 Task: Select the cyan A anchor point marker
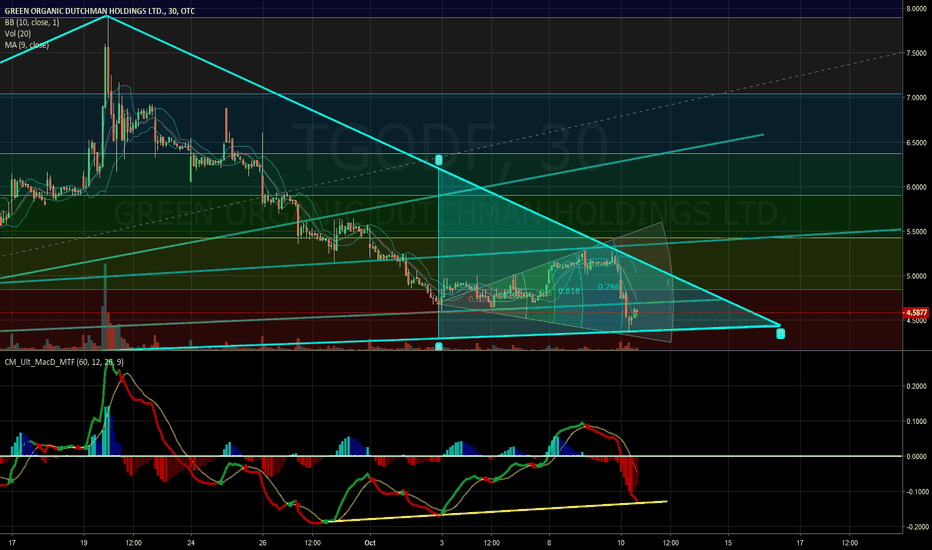click(439, 346)
